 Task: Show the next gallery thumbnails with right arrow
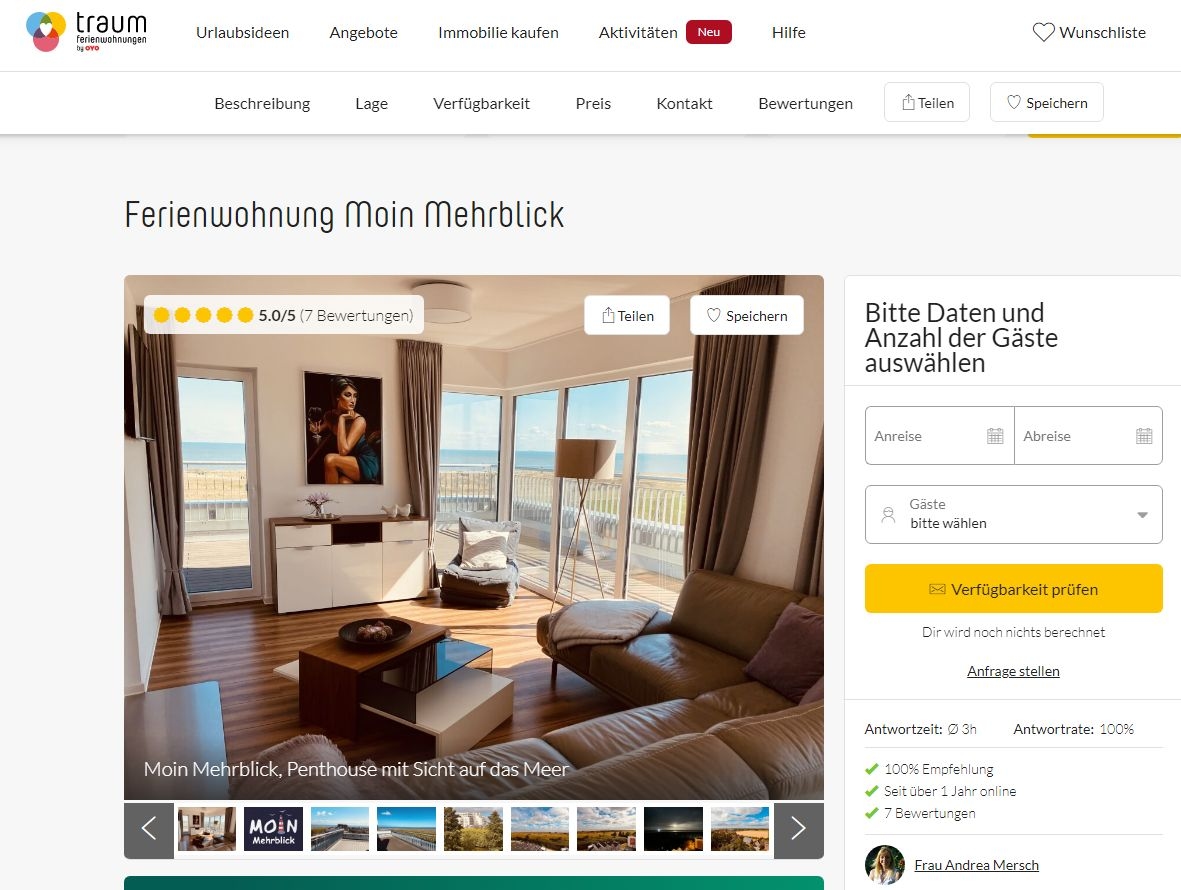pyautogui.click(x=798, y=829)
